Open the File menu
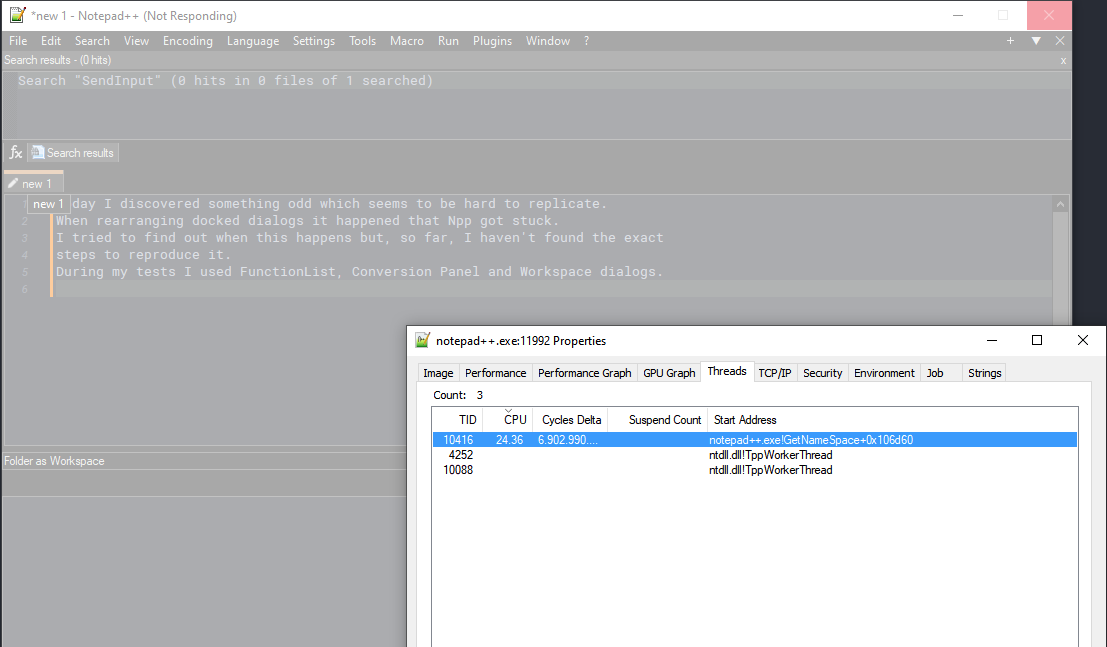The image size is (1107, 647). [x=18, y=41]
